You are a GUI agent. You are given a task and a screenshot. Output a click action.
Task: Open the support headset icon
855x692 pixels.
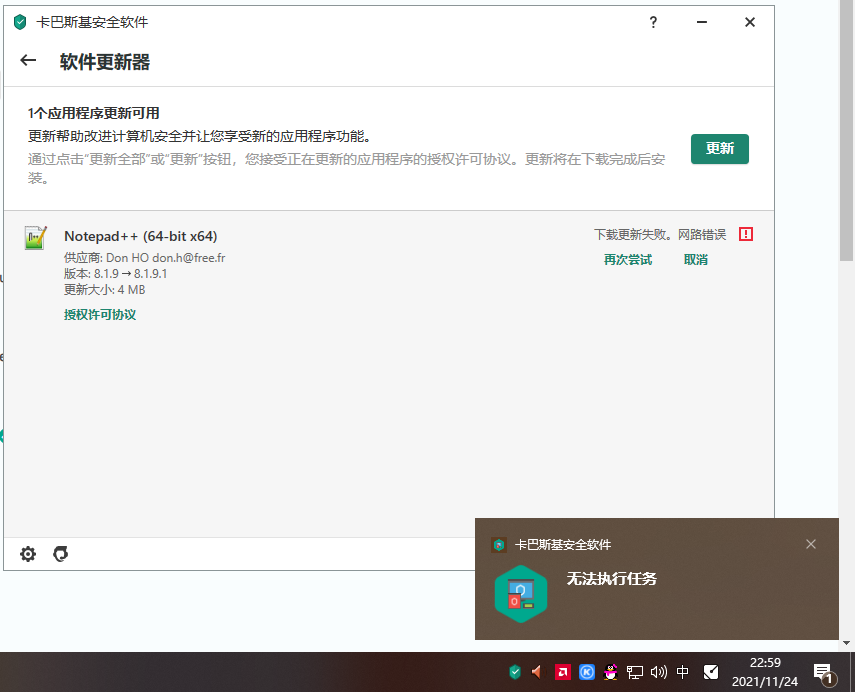click(x=61, y=554)
